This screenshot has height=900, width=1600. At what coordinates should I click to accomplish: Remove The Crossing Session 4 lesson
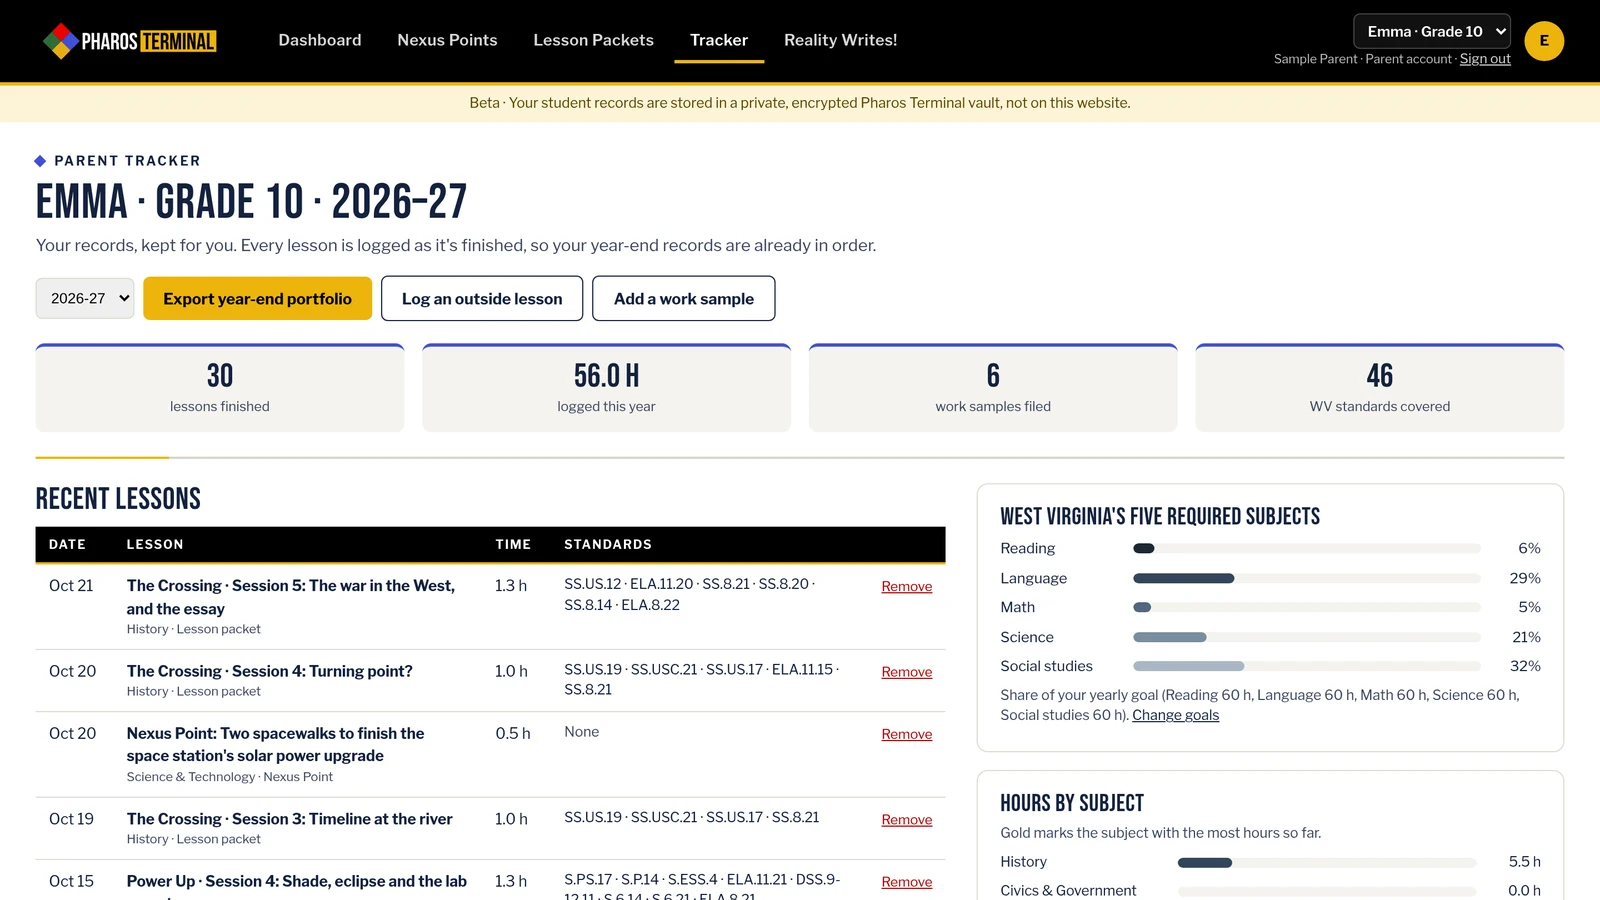tap(907, 672)
